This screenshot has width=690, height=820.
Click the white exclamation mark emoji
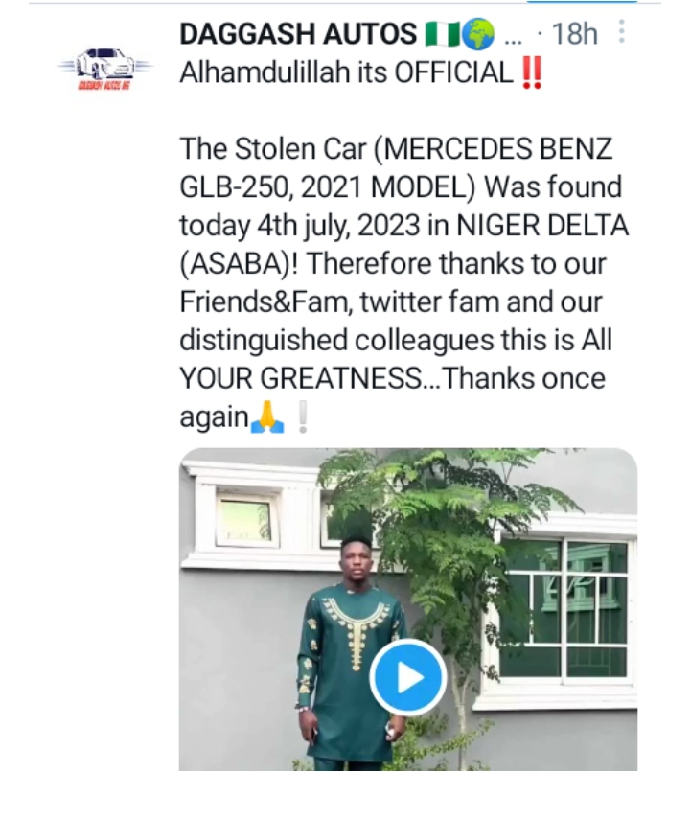pyautogui.click(x=303, y=417)
